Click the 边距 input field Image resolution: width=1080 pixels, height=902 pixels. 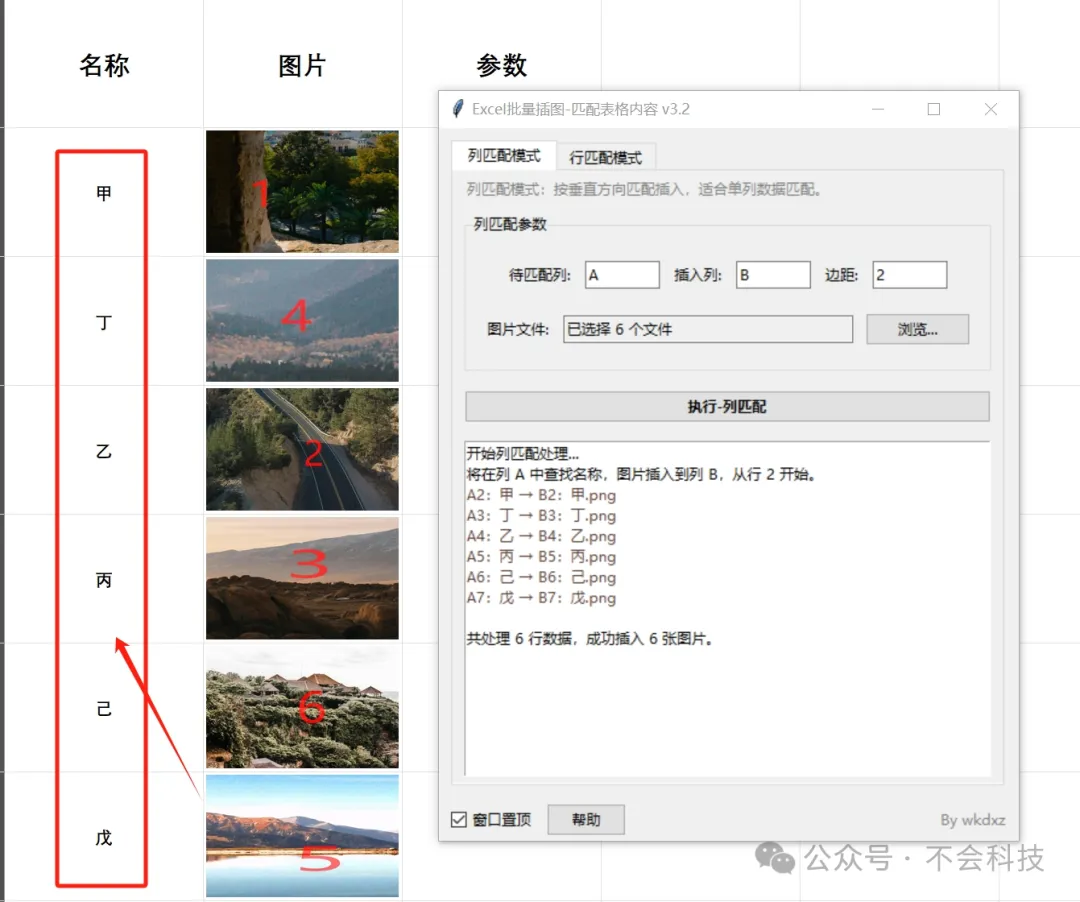(x=909, y=275)
